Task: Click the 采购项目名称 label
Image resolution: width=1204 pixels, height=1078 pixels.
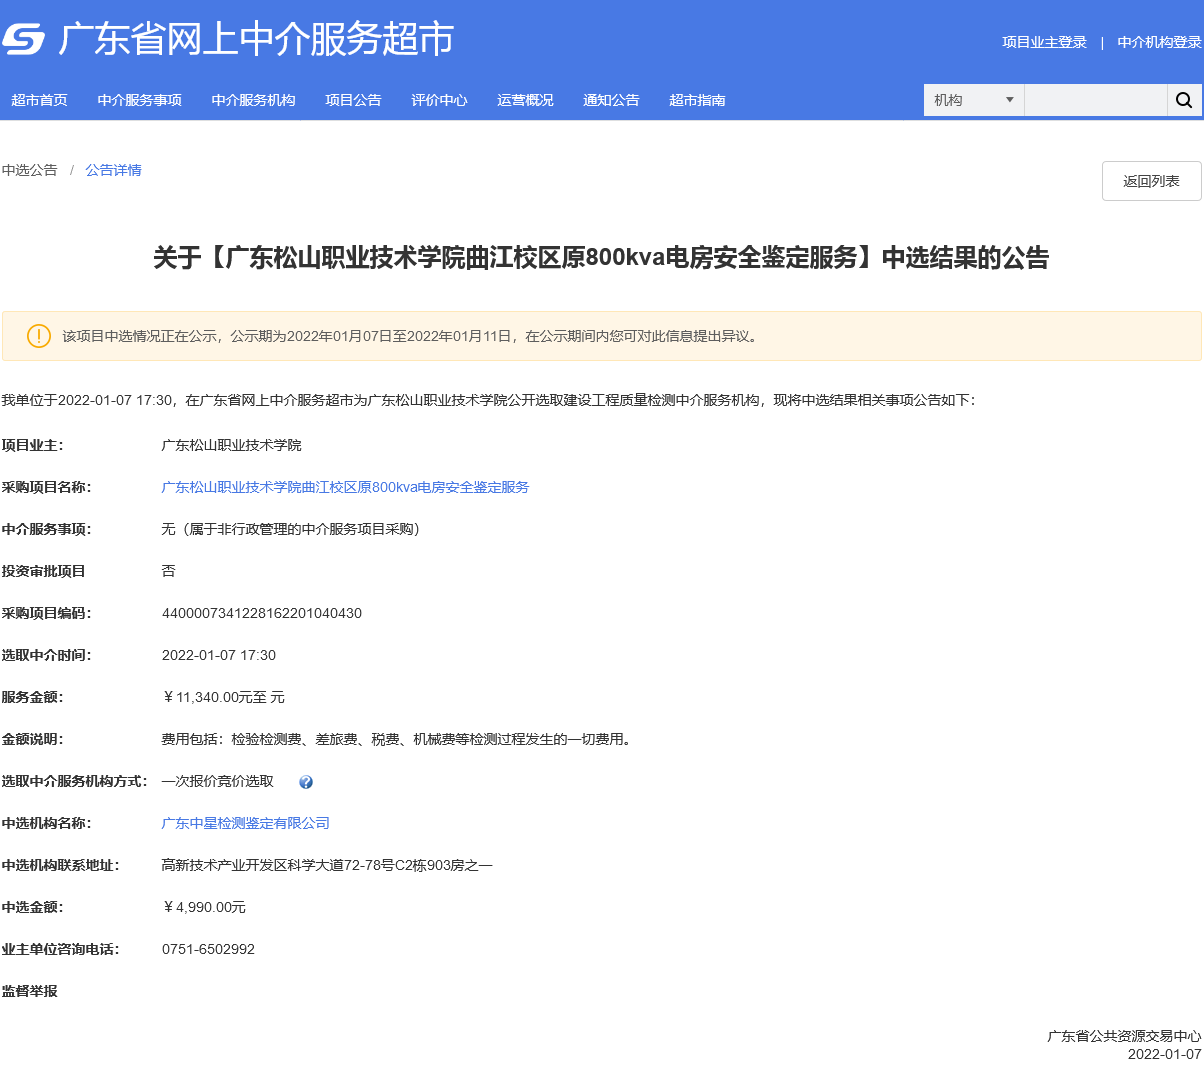Action: 46,487
